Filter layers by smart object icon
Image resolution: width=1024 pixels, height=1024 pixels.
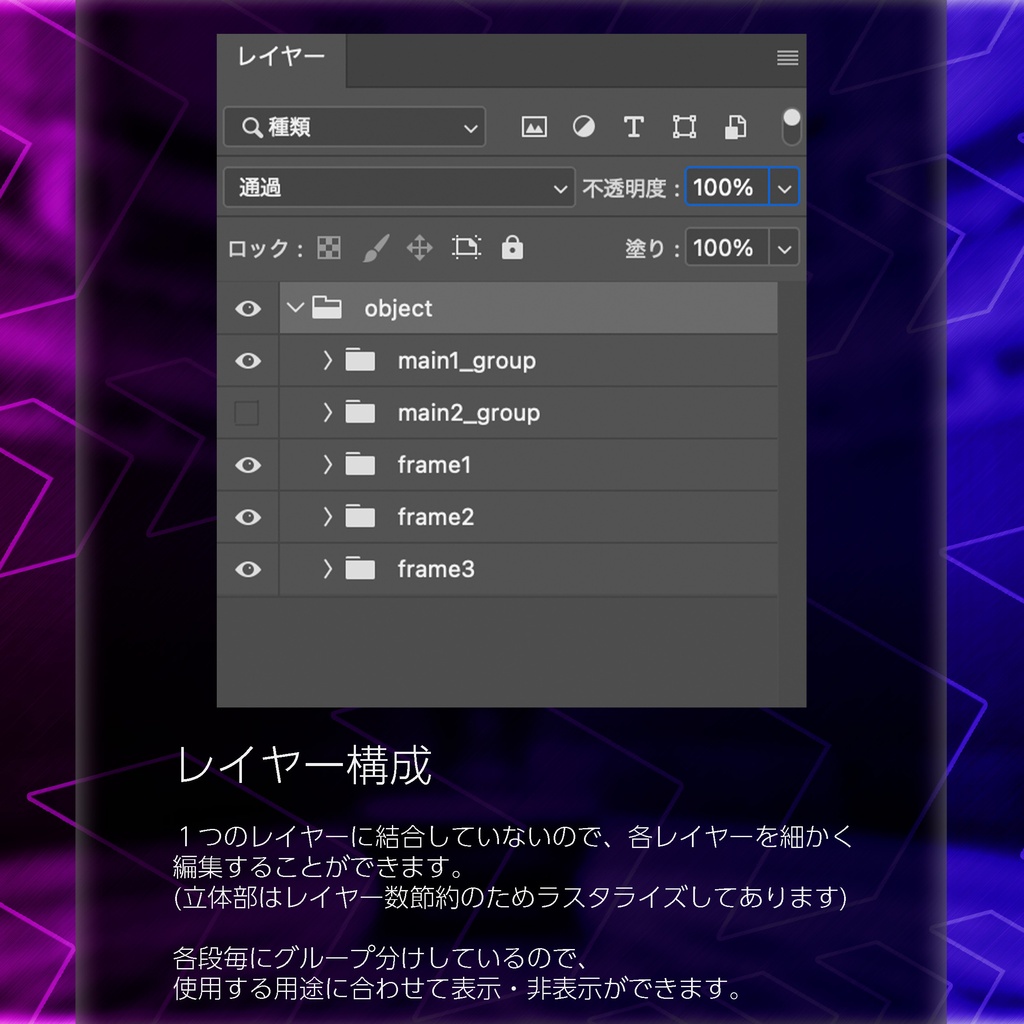coord(735,127)
